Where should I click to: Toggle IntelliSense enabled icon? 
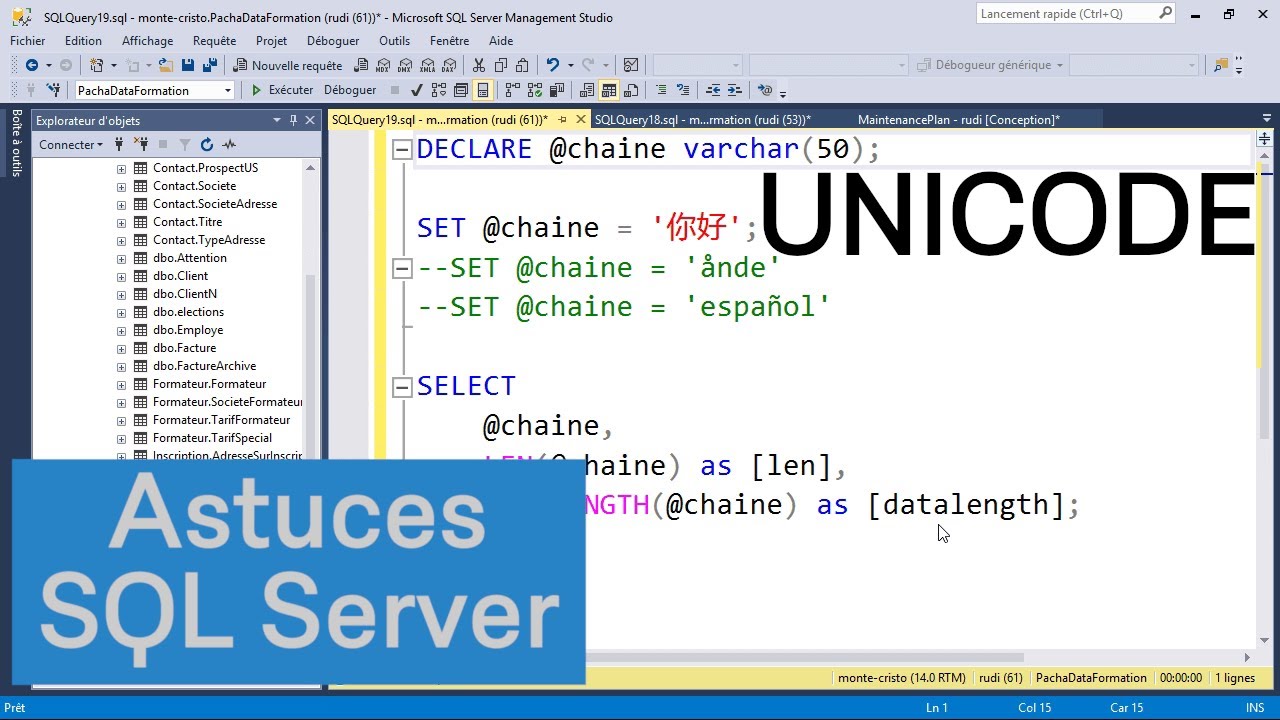click(x=483, y=90)
